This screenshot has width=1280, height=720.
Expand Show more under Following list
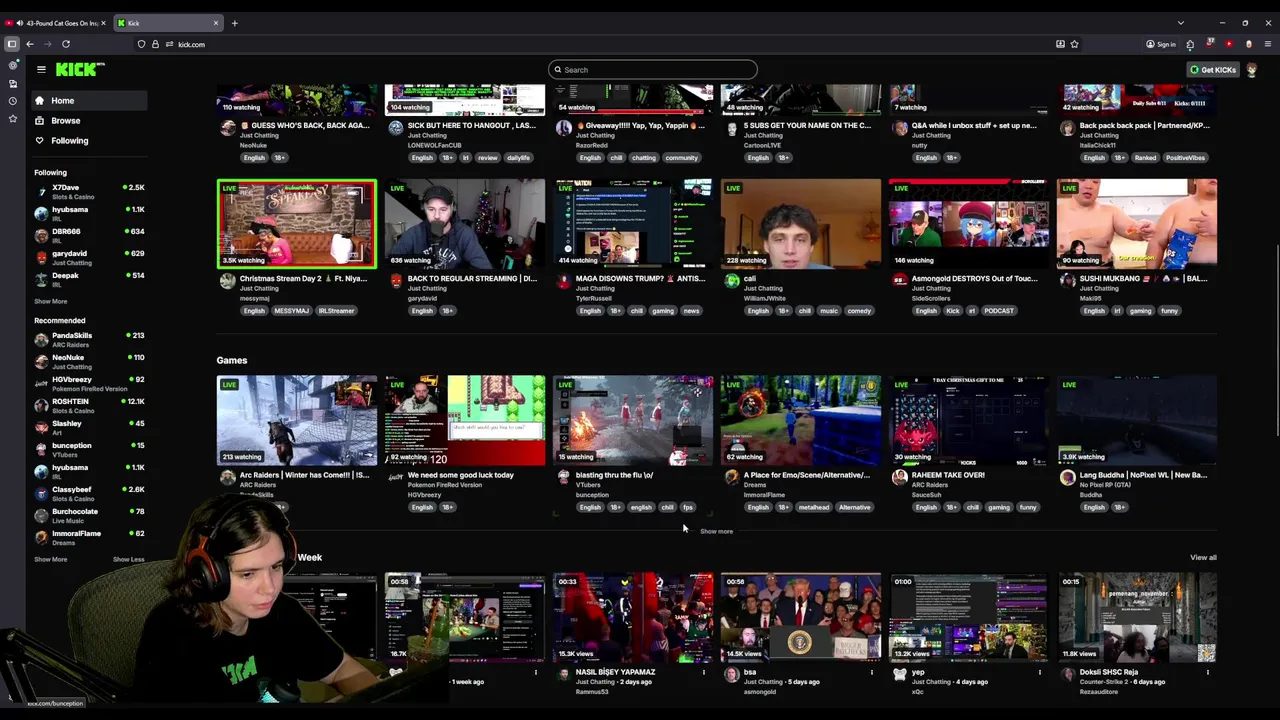click(51, 301)
